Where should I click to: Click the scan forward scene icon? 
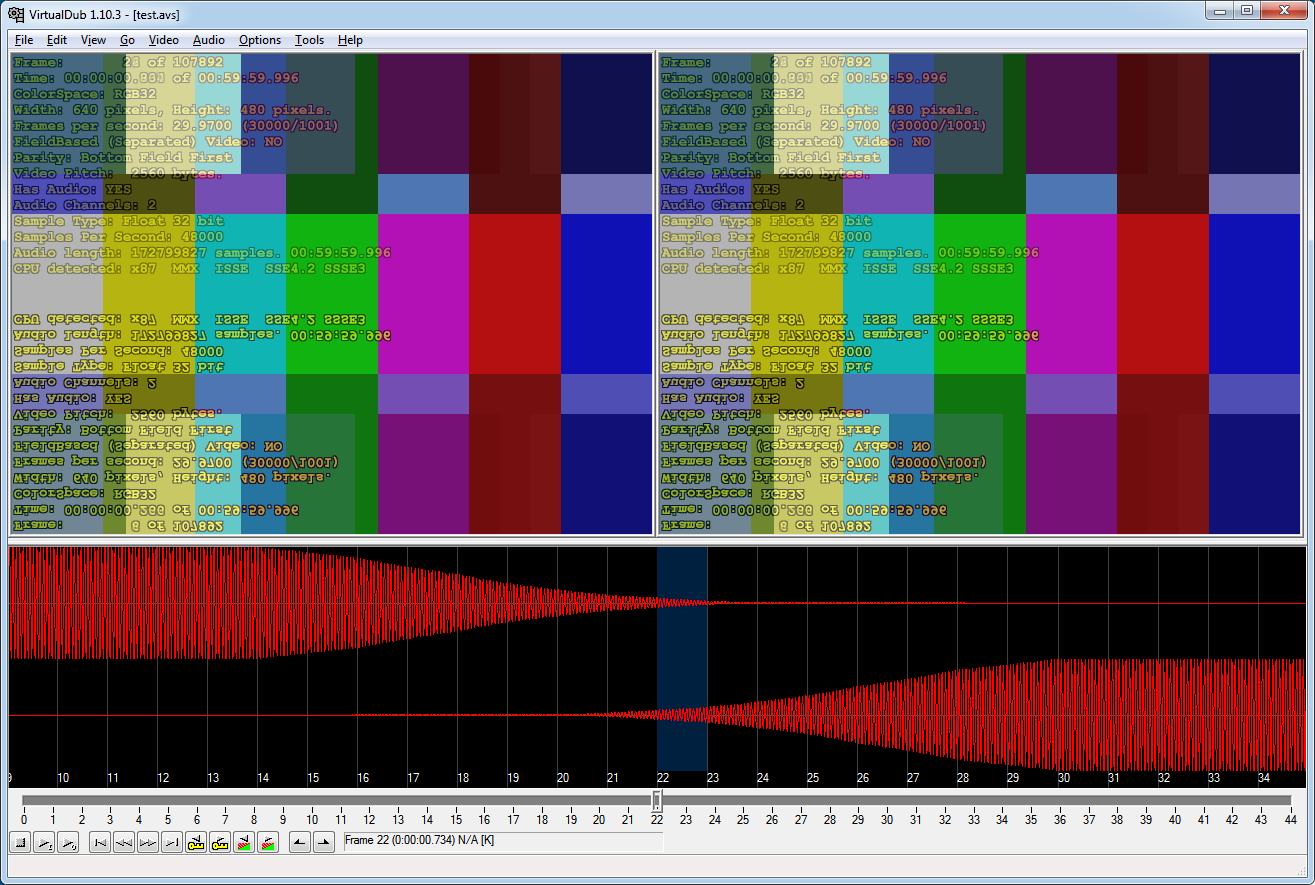tap(268, 842)
